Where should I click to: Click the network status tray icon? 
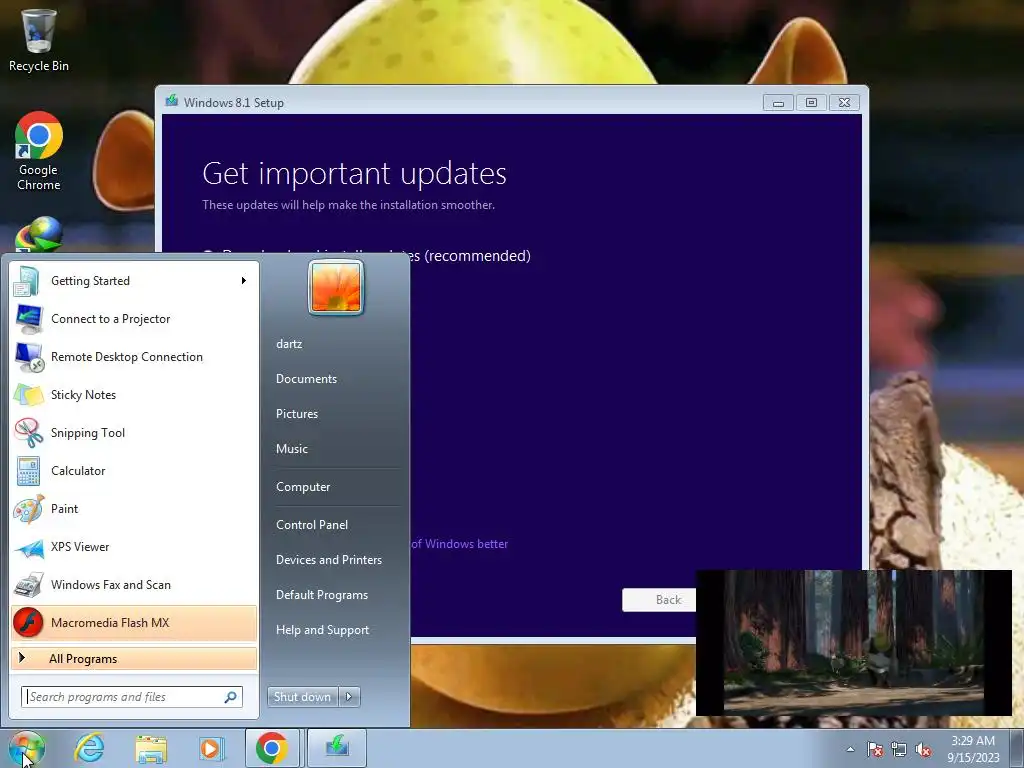899,749
